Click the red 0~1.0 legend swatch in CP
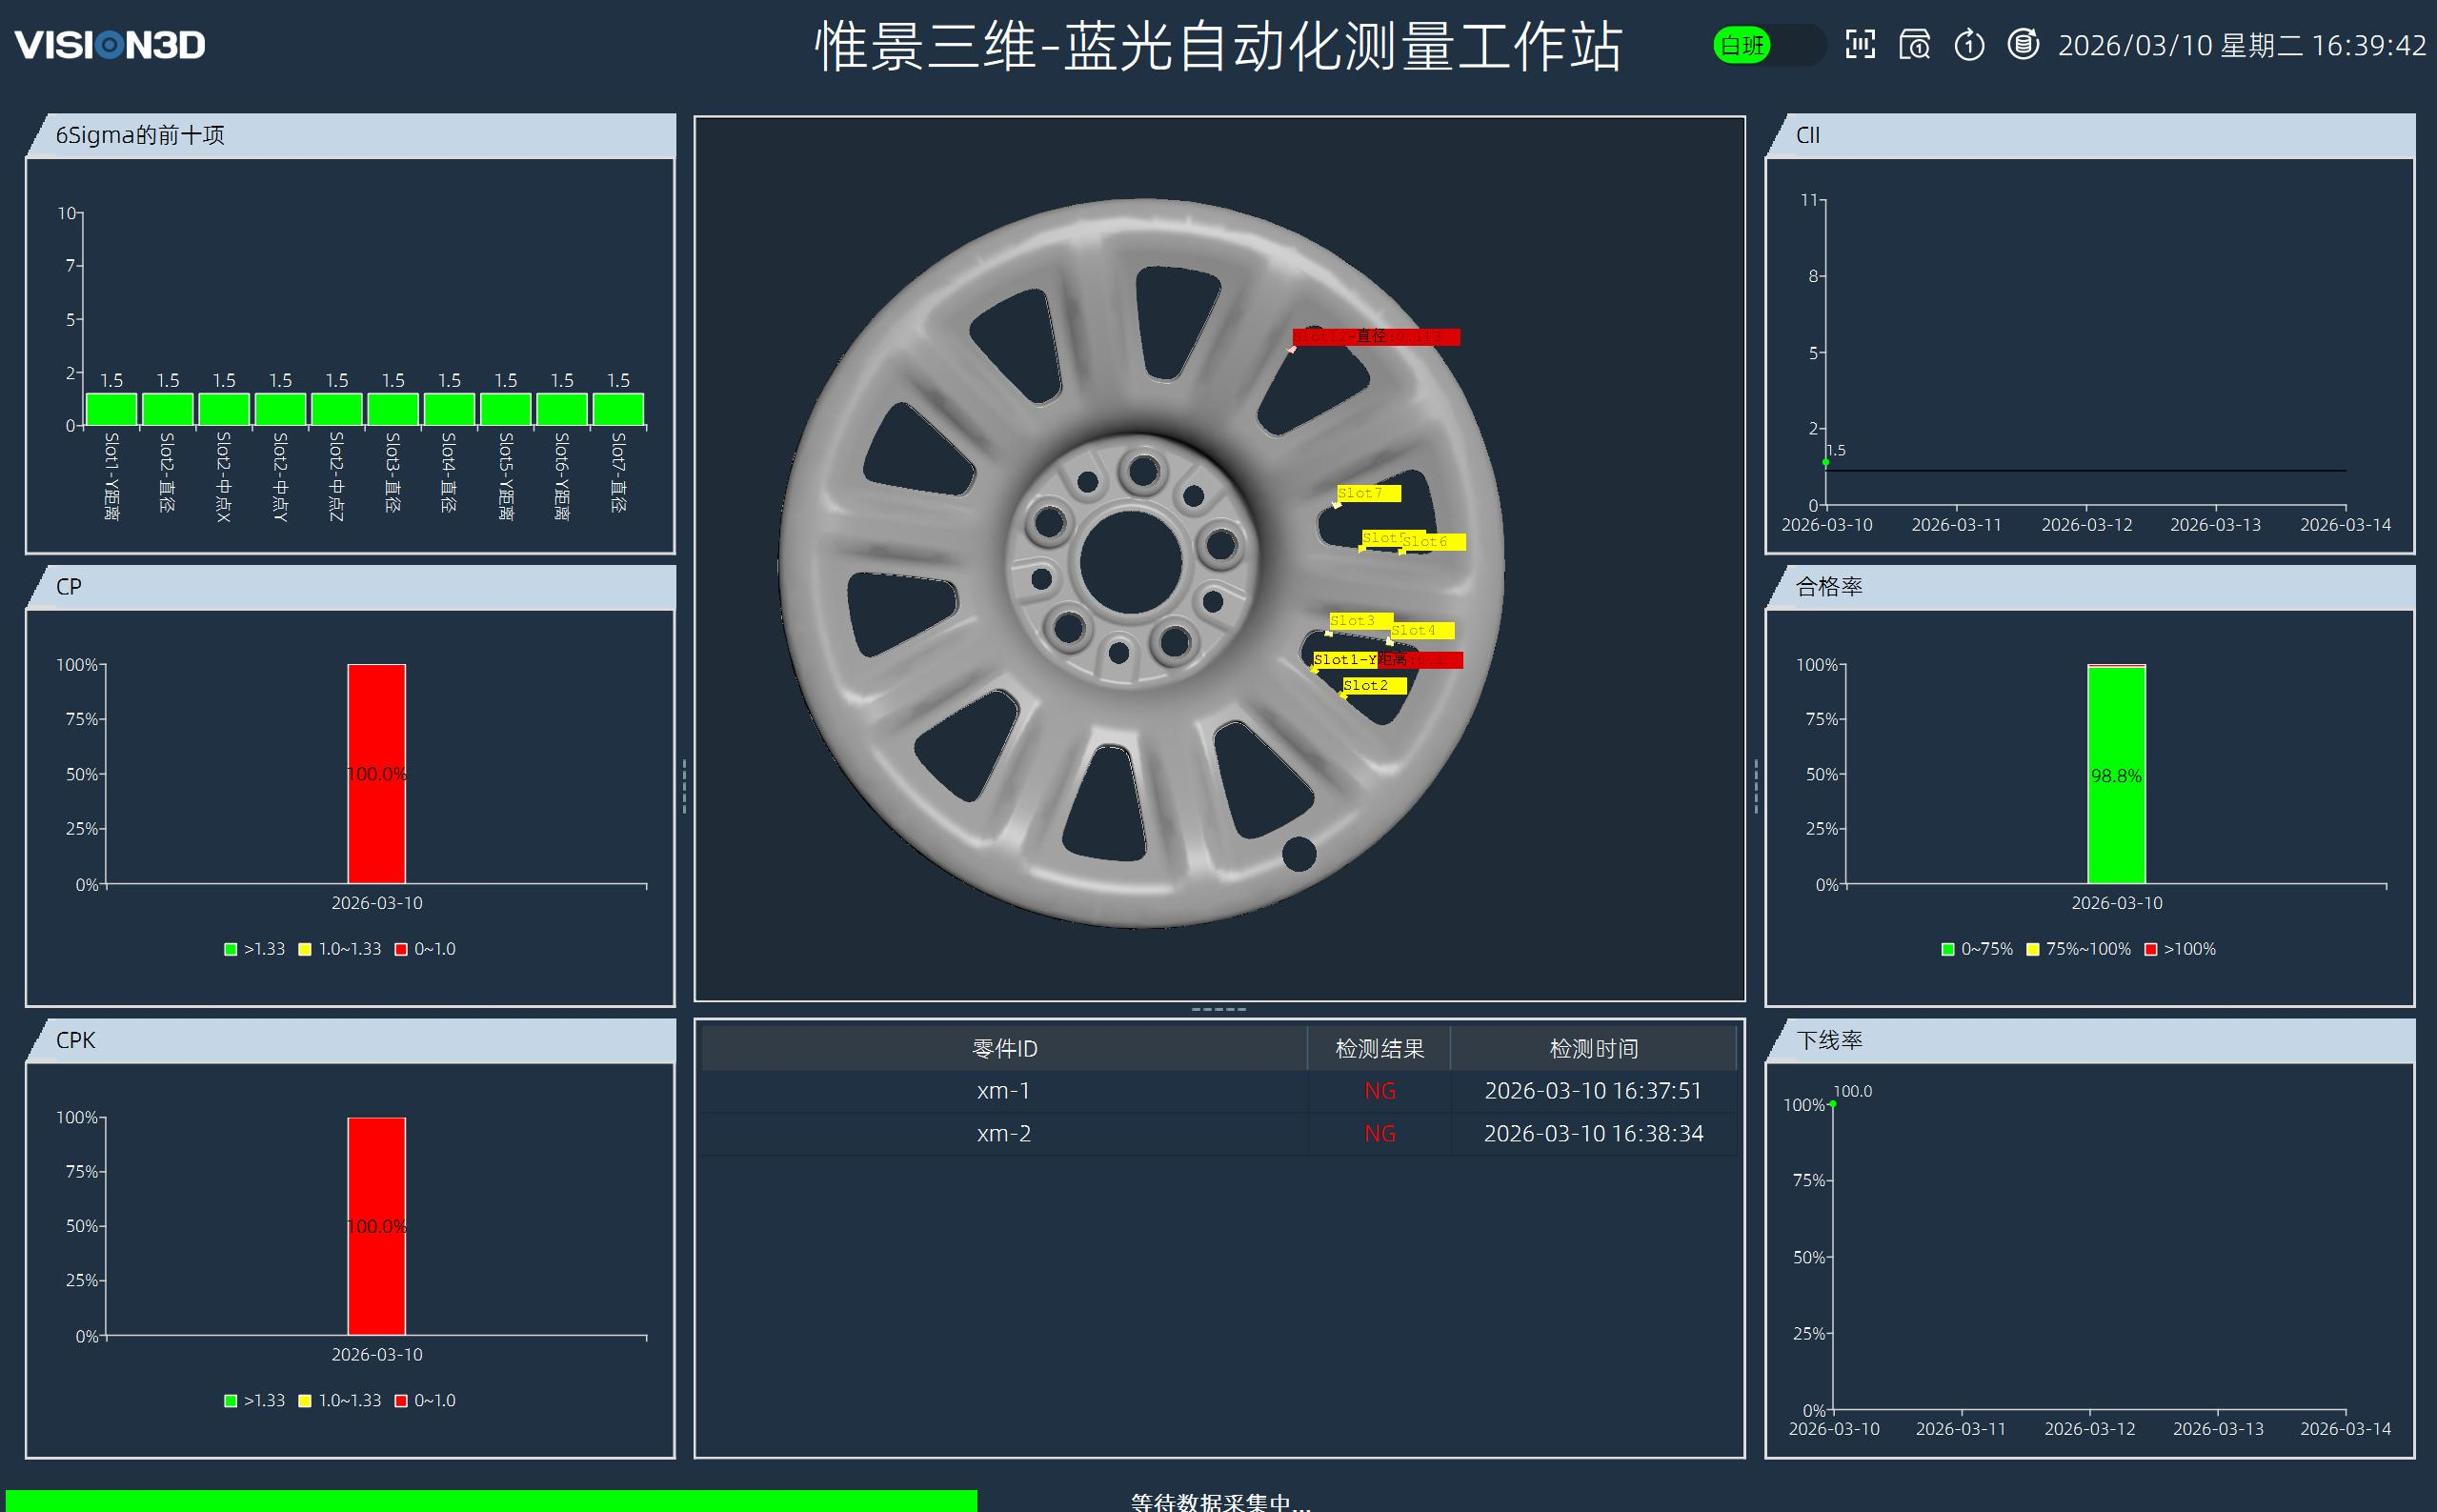 (x=401, y=949)
